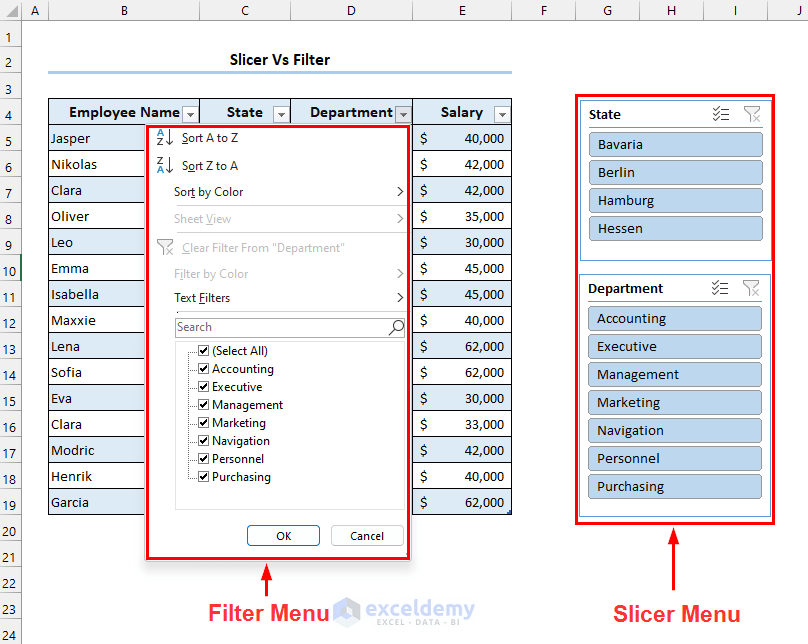
Task: Toggle the Berlin button in the State slicer
Action: (675, 172)
